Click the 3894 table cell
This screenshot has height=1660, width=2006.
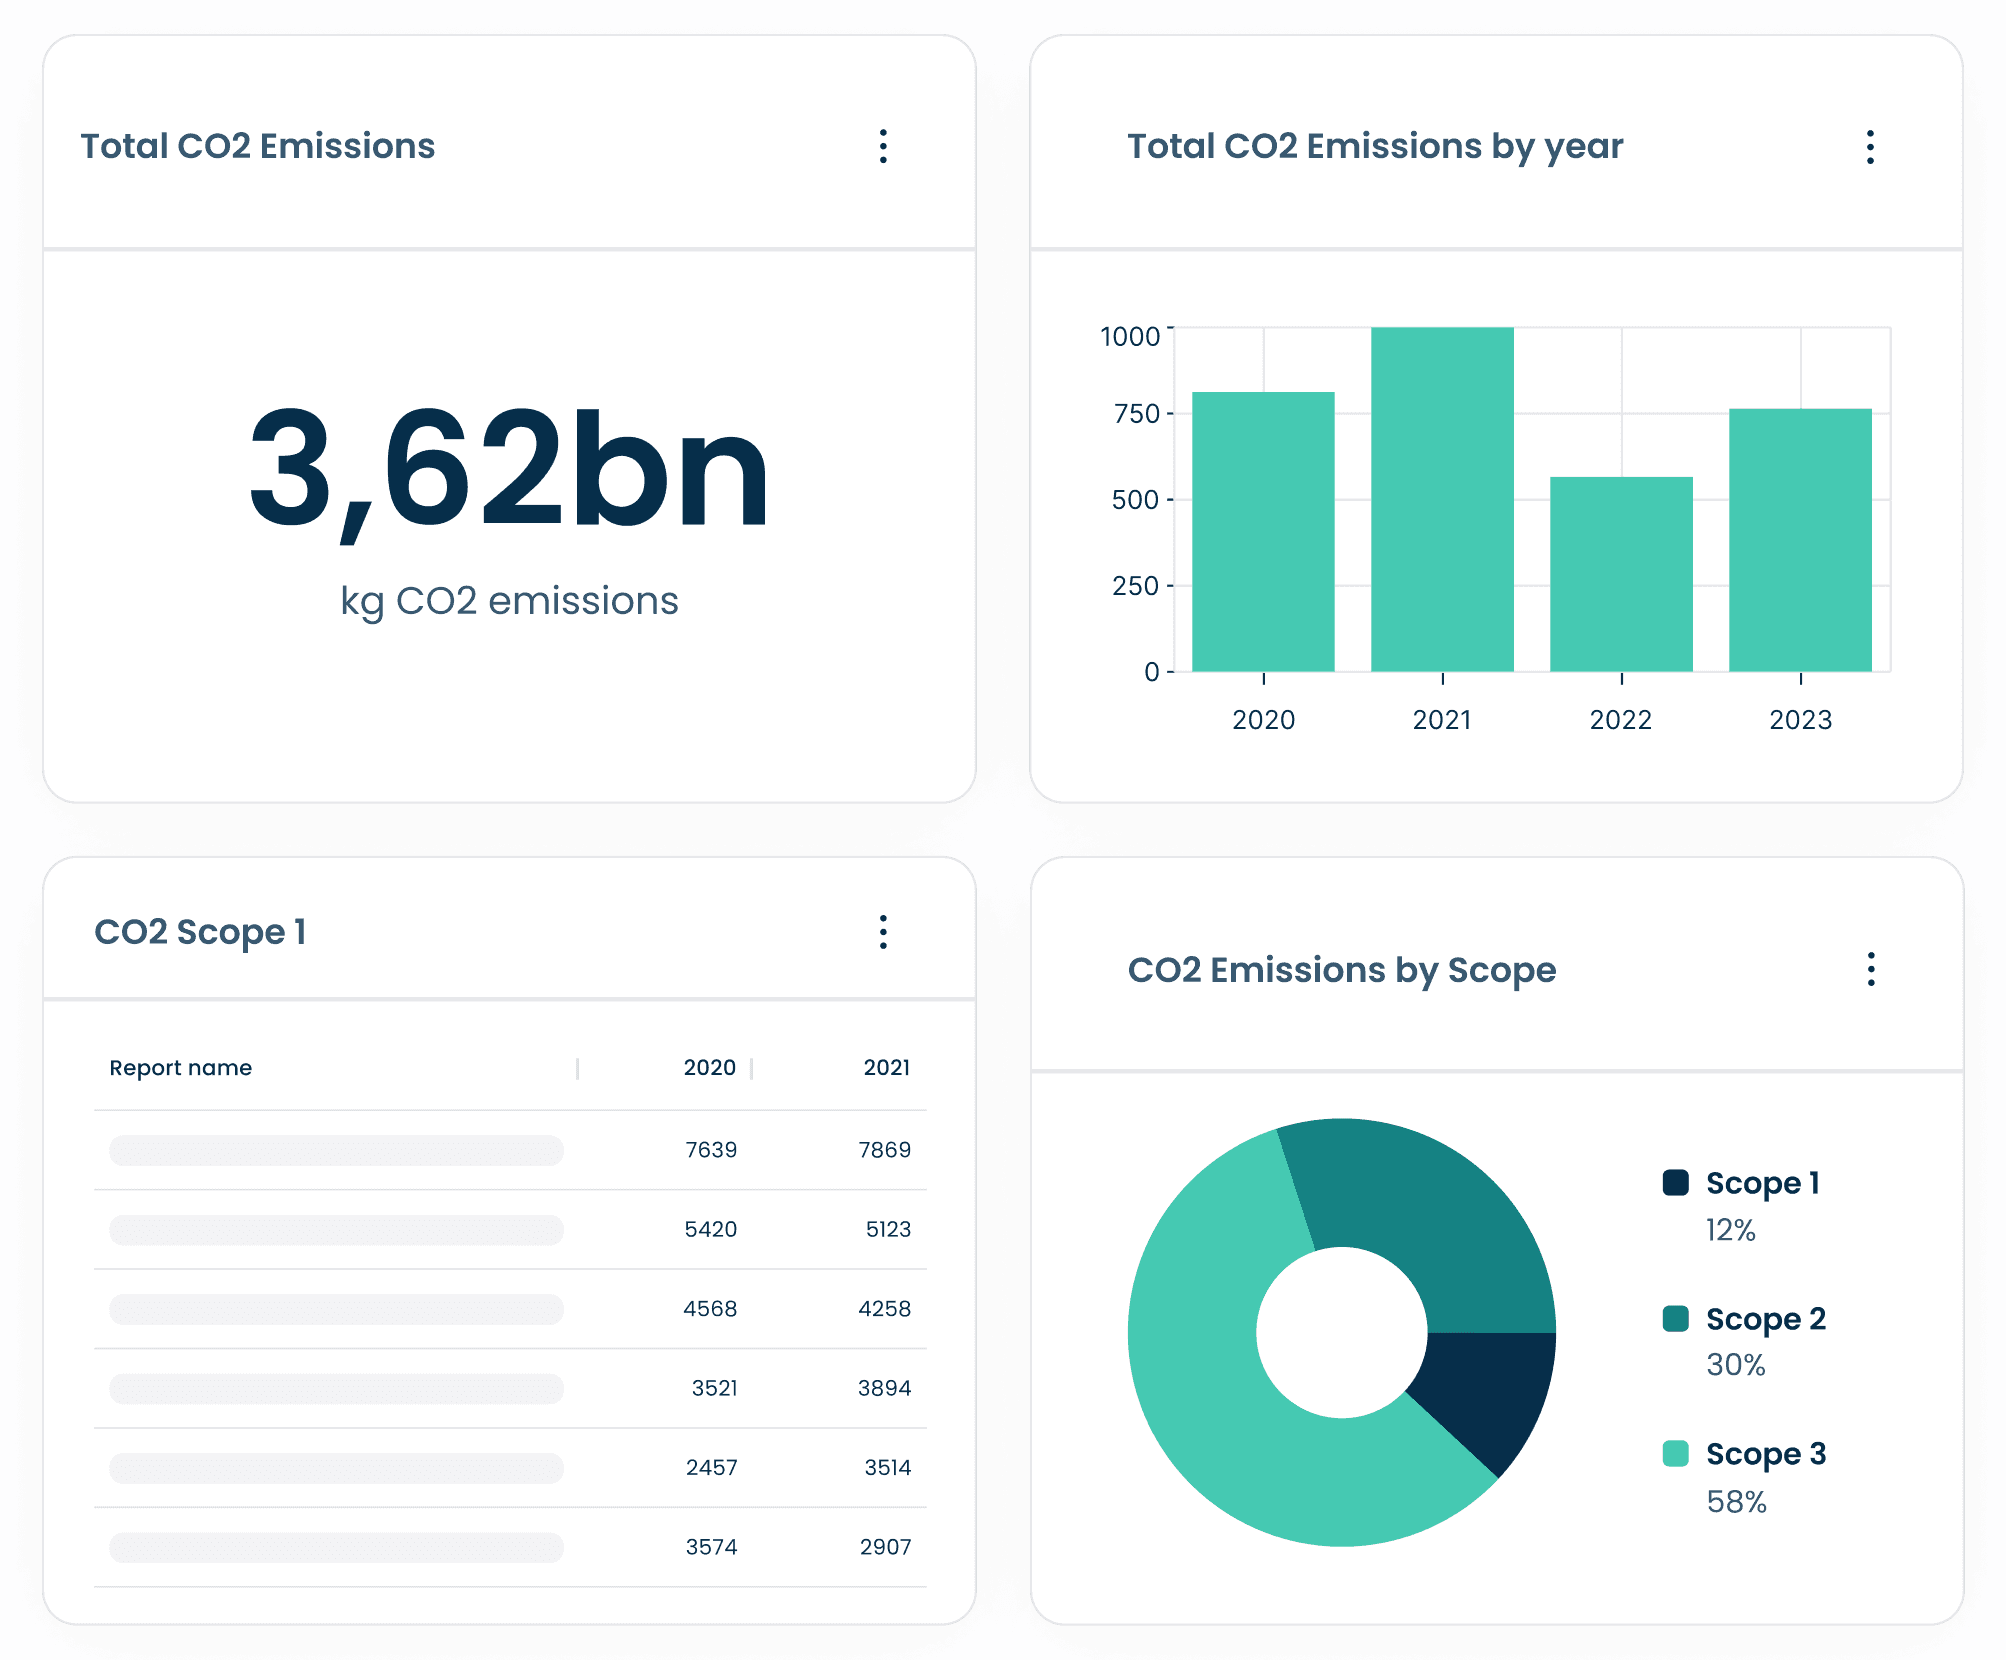885,1388
